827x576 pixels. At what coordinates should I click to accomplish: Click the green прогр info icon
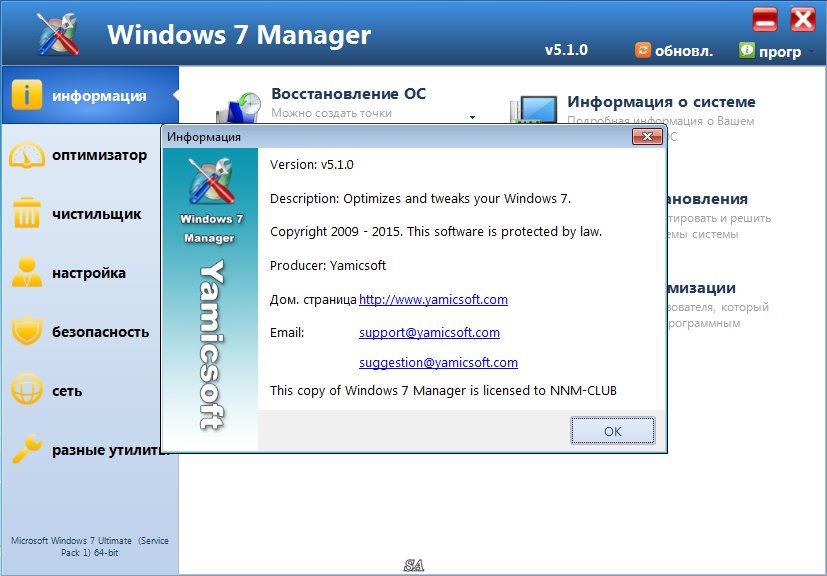746,50
